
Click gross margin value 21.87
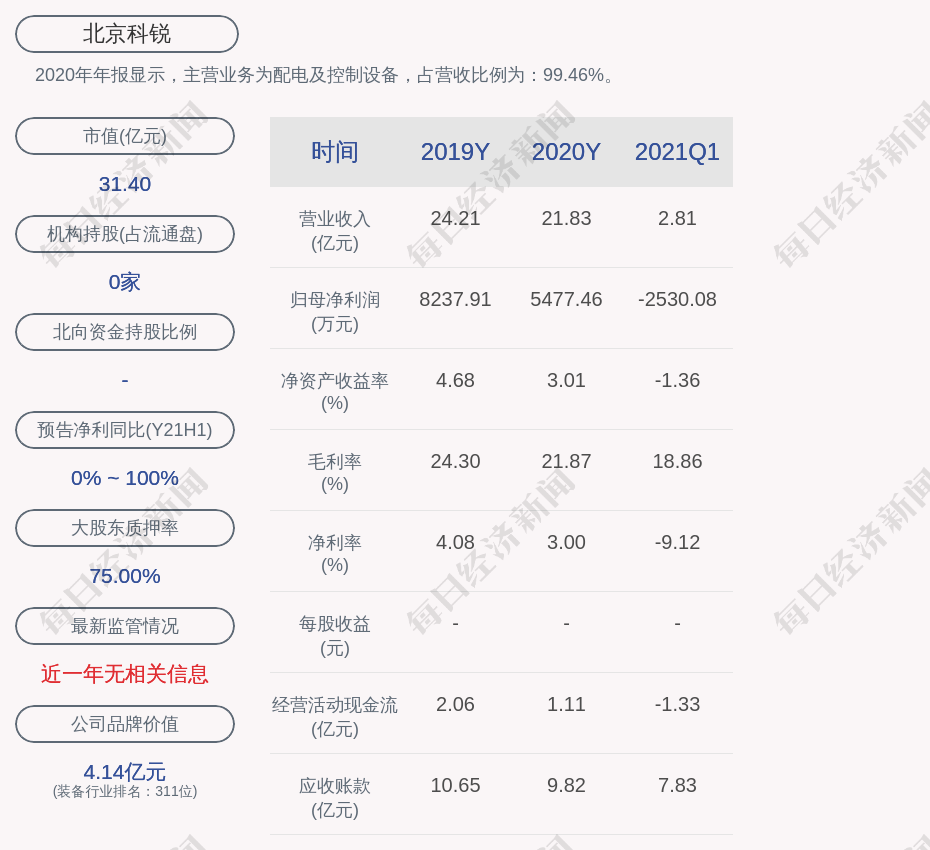pyautogui.click(x=566, y=461)
